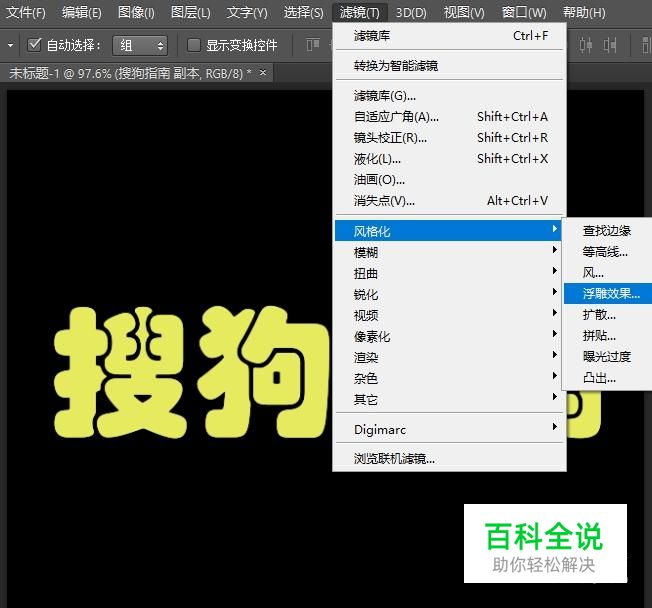Open the 图层(L) menu

190,12
